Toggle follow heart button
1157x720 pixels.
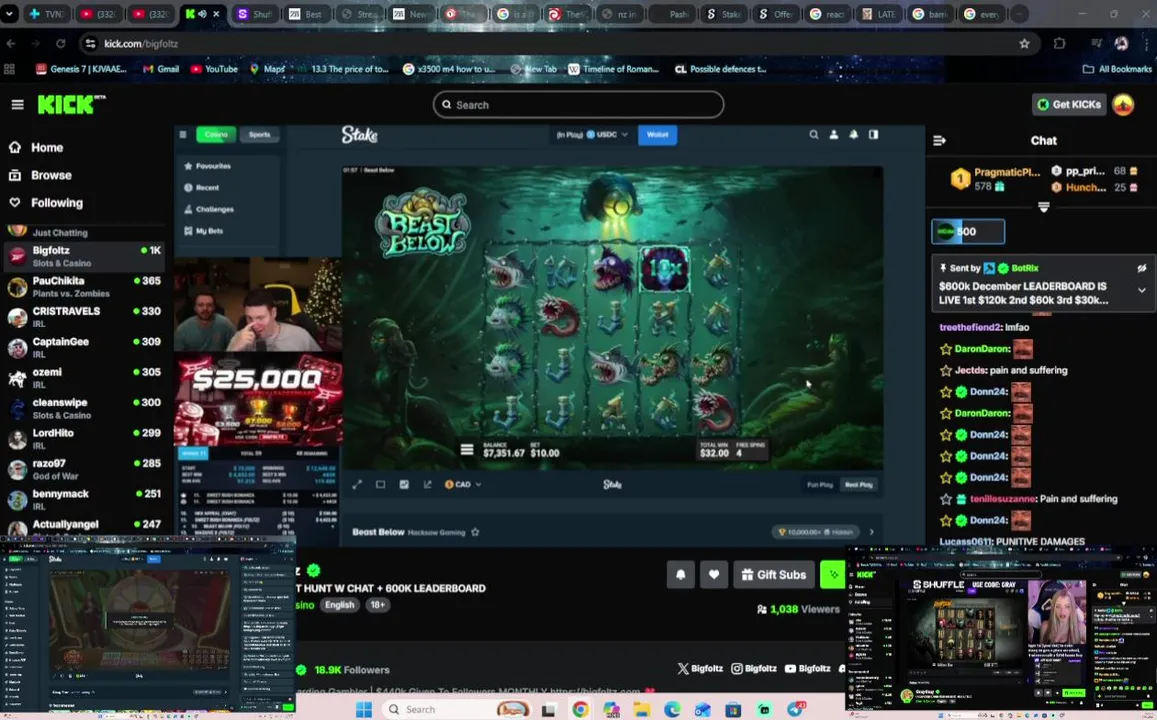click(x=714, y=575)
